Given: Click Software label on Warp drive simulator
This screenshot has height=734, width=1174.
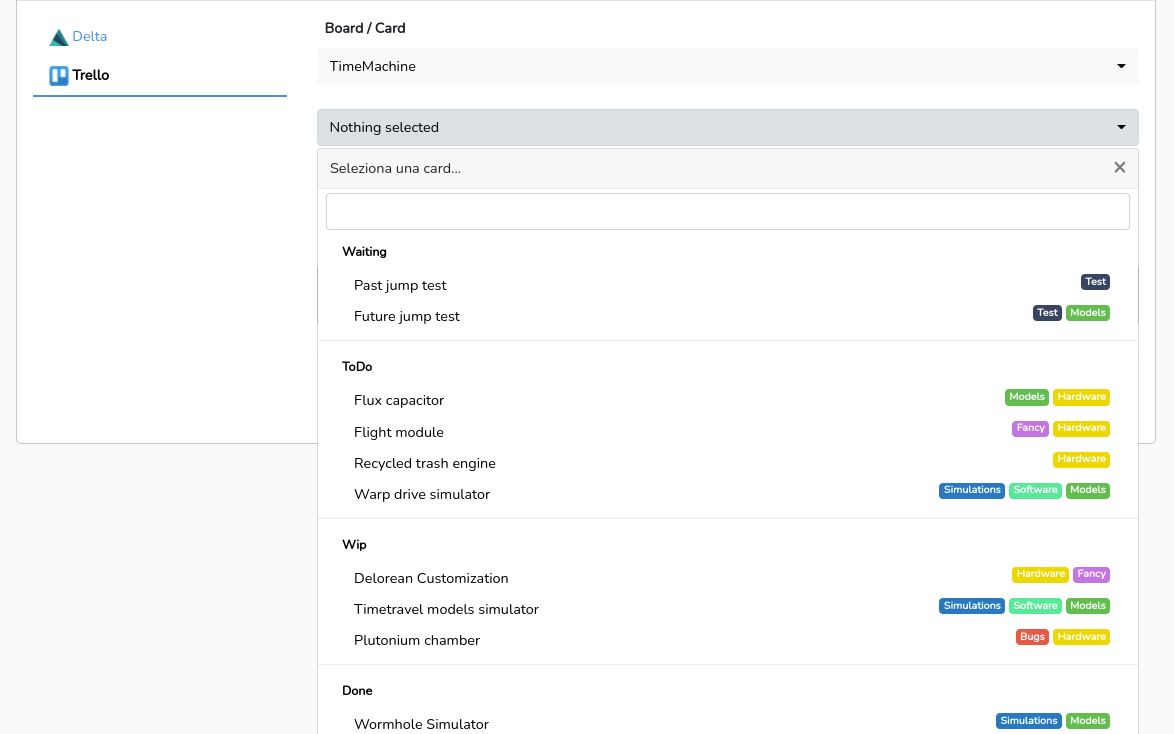Looking at the screenshot, I should click(x=1035, y=490).
